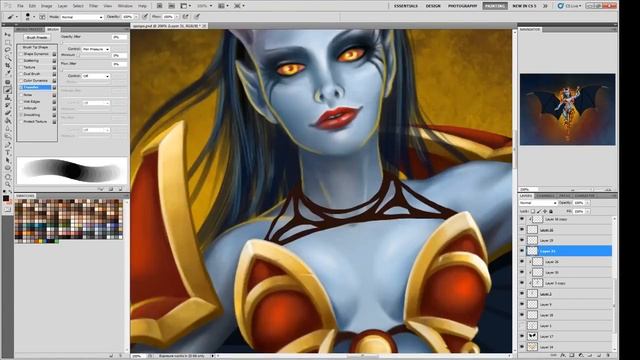Open the File menu
The image size is (640, 360).
[x=20, y=6]
